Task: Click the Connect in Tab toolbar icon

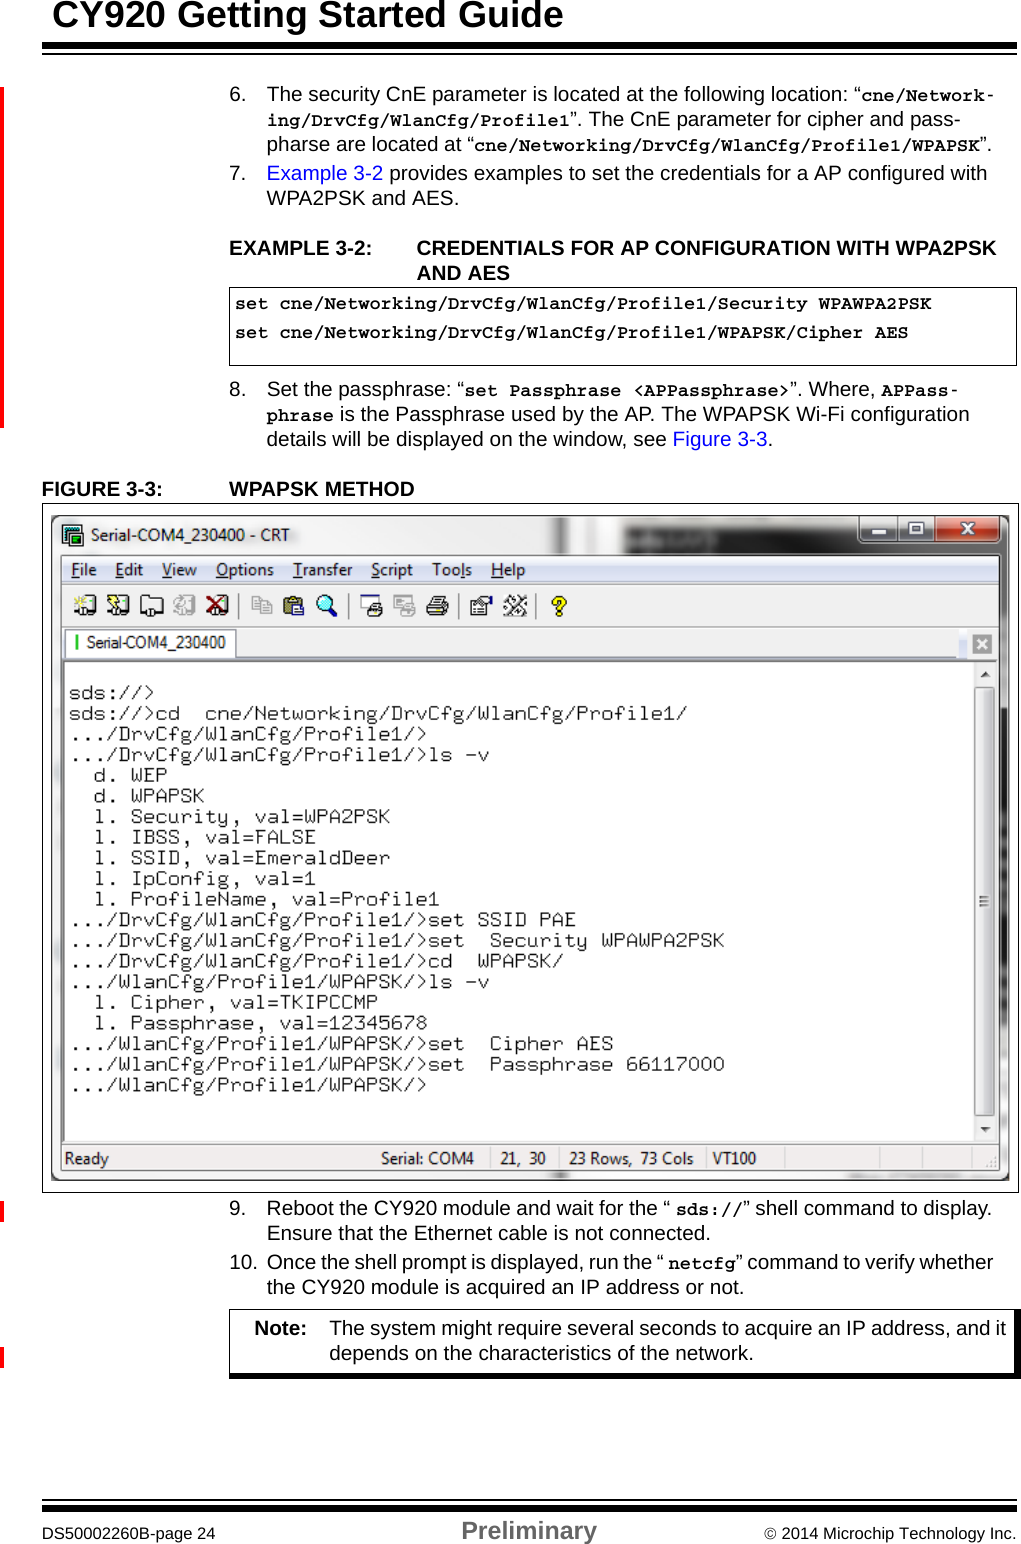Action: coord(151,605)
